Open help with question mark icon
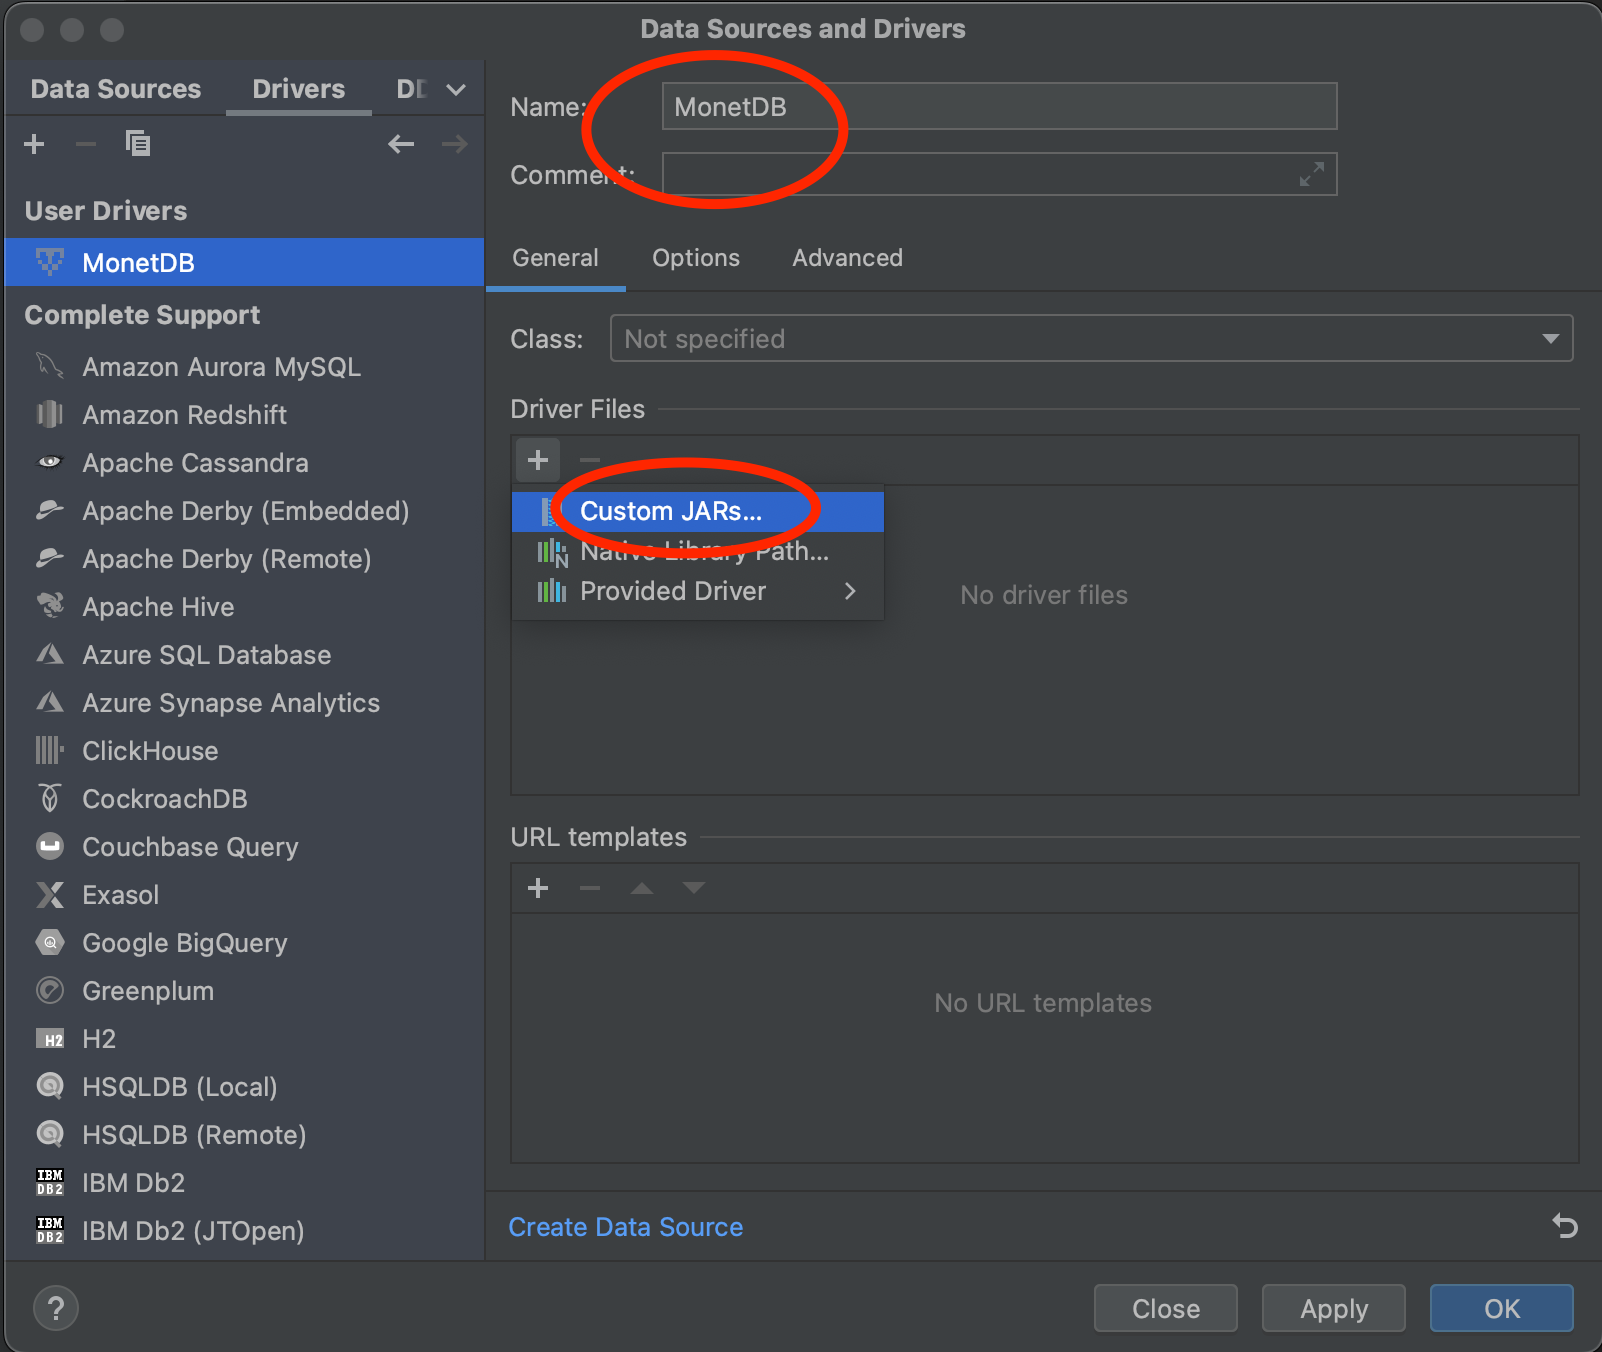Image resolution: width=1602 pixels, height=1352 pixels. [x=56, y=1308]
